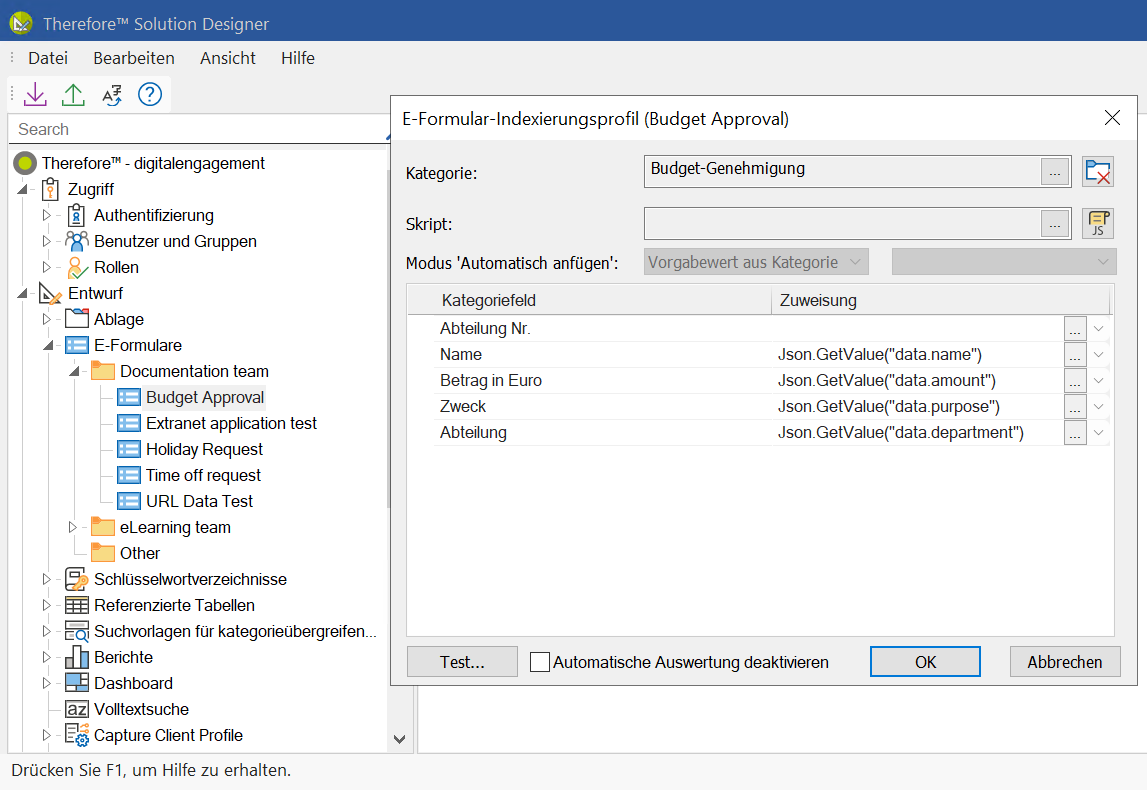This screenshot has height=790, width=1147.
Task: Click the E-Formulare form icon
Action: pyautogui.click(x=77, y=345)
